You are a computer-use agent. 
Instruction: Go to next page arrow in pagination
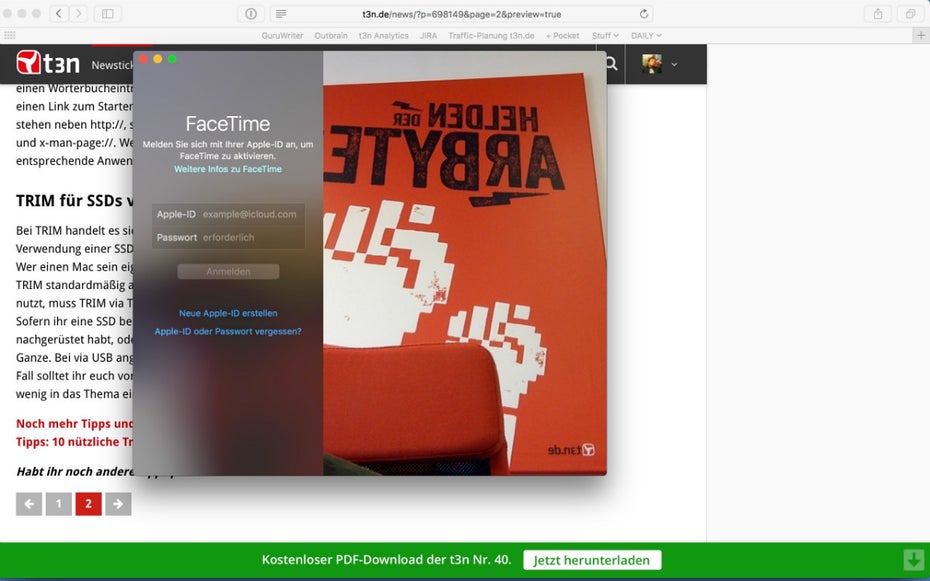(x=118, y=504)
